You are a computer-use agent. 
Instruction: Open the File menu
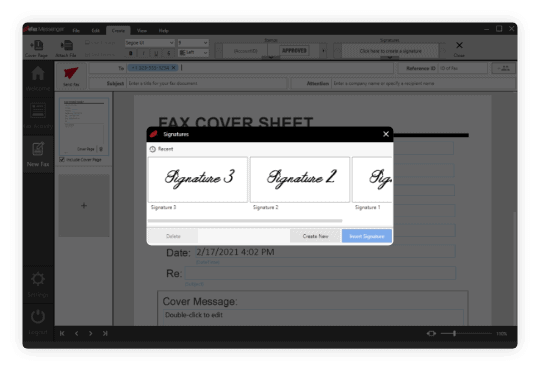(x=76, y=31)
